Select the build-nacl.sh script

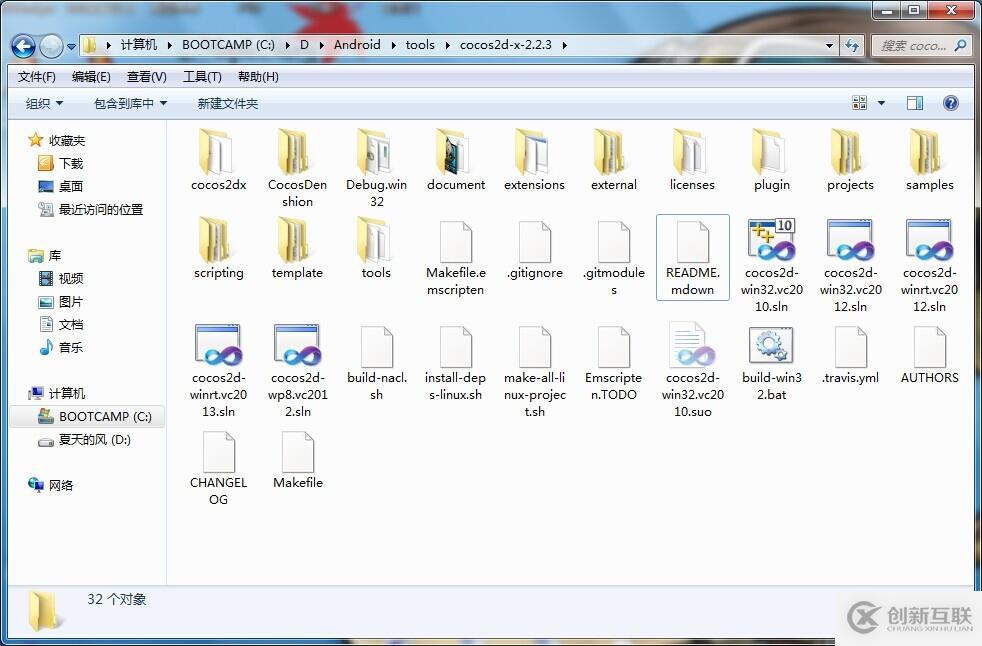pyautogui.click(x=376, y=363)
